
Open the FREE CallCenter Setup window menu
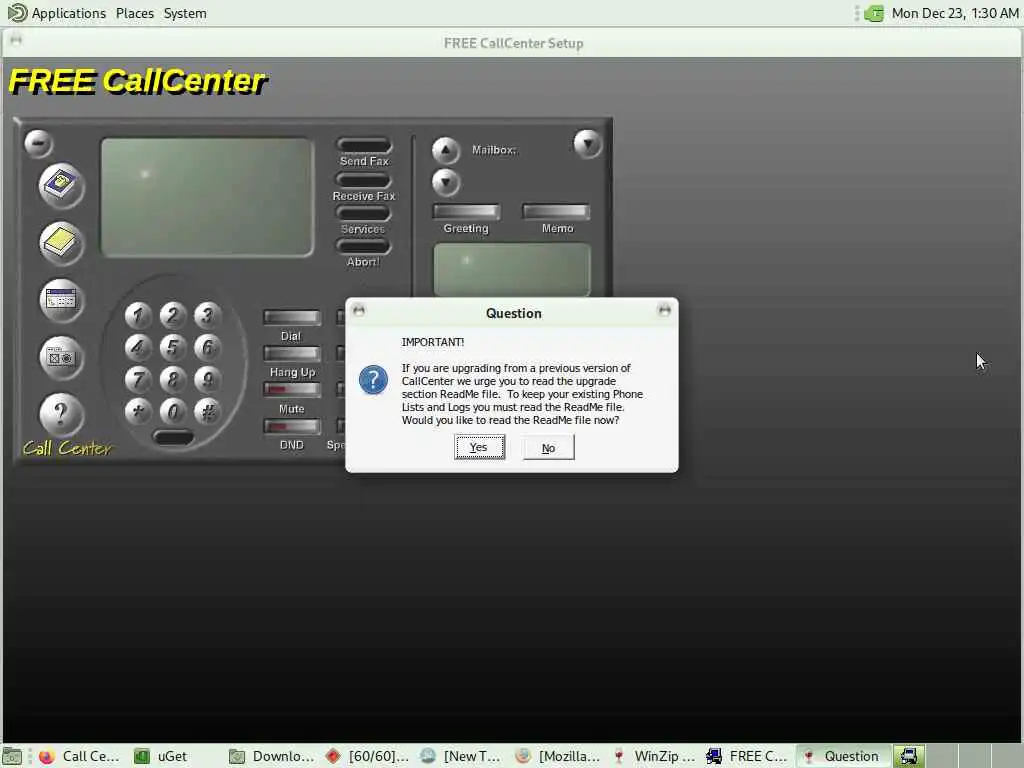coord(16,40)
